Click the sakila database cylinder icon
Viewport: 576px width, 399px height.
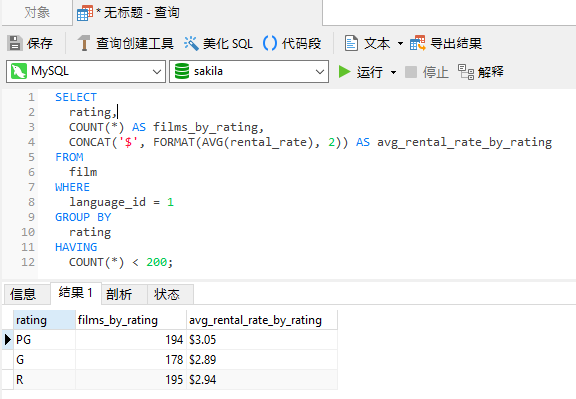click(x=182, y=71)
